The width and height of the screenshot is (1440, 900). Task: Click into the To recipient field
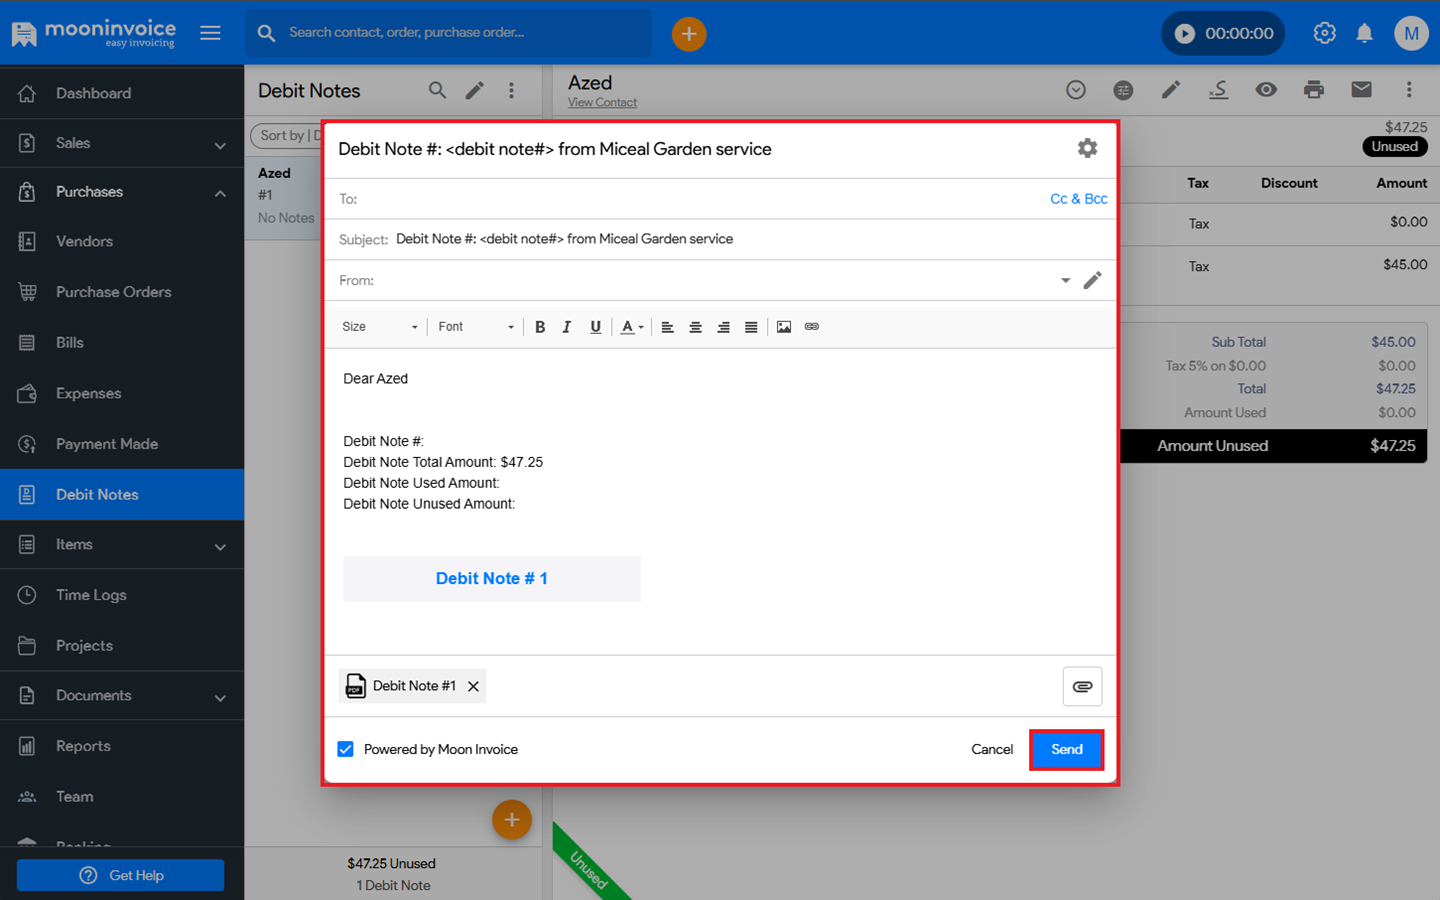pyautogui.click(x=700, y=199)
